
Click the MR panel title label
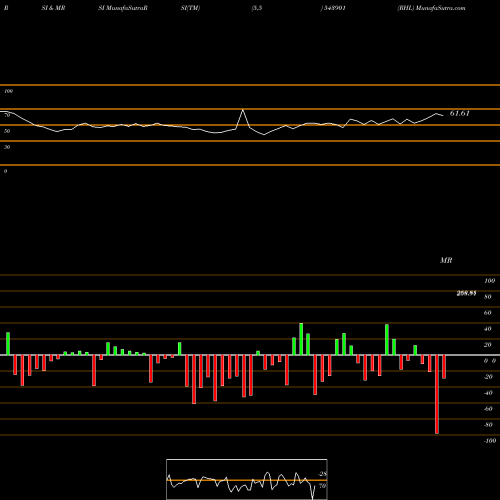point(446,260)
